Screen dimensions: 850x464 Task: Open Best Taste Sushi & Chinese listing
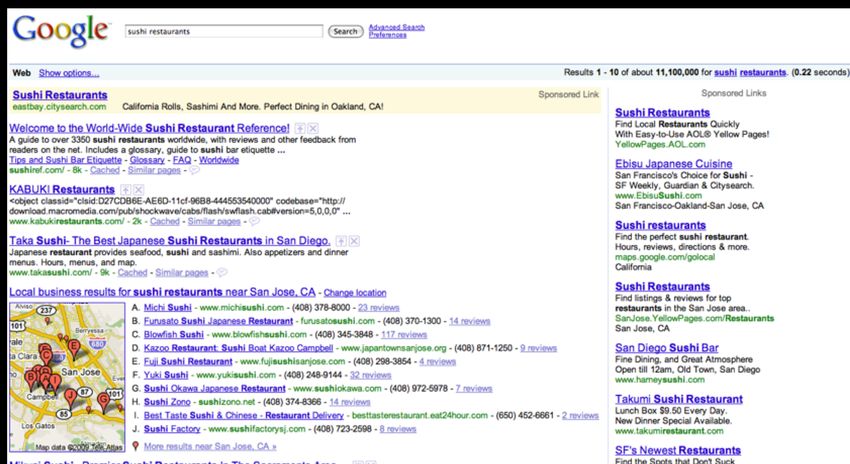coord(243,416)
